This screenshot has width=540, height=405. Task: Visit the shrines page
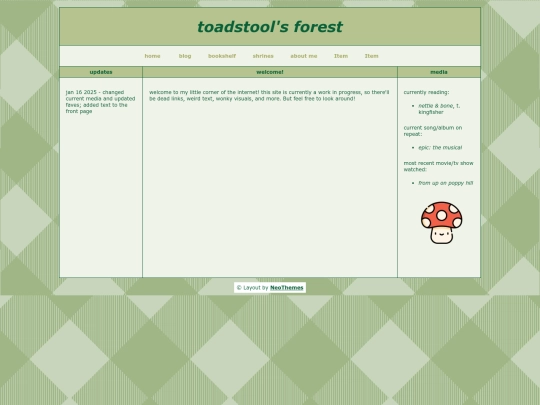point(263,56)
